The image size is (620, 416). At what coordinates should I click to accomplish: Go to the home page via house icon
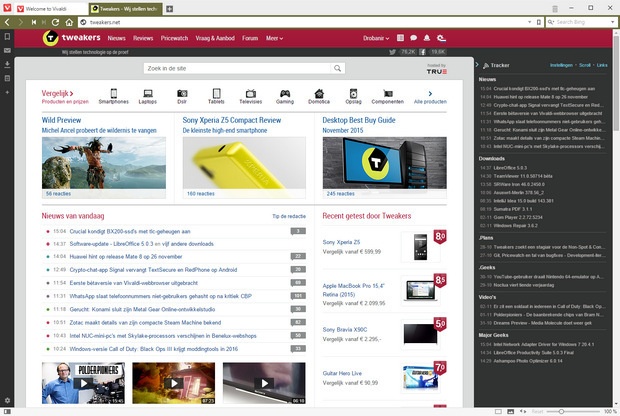pyautogui.click(x=69, y=22)
